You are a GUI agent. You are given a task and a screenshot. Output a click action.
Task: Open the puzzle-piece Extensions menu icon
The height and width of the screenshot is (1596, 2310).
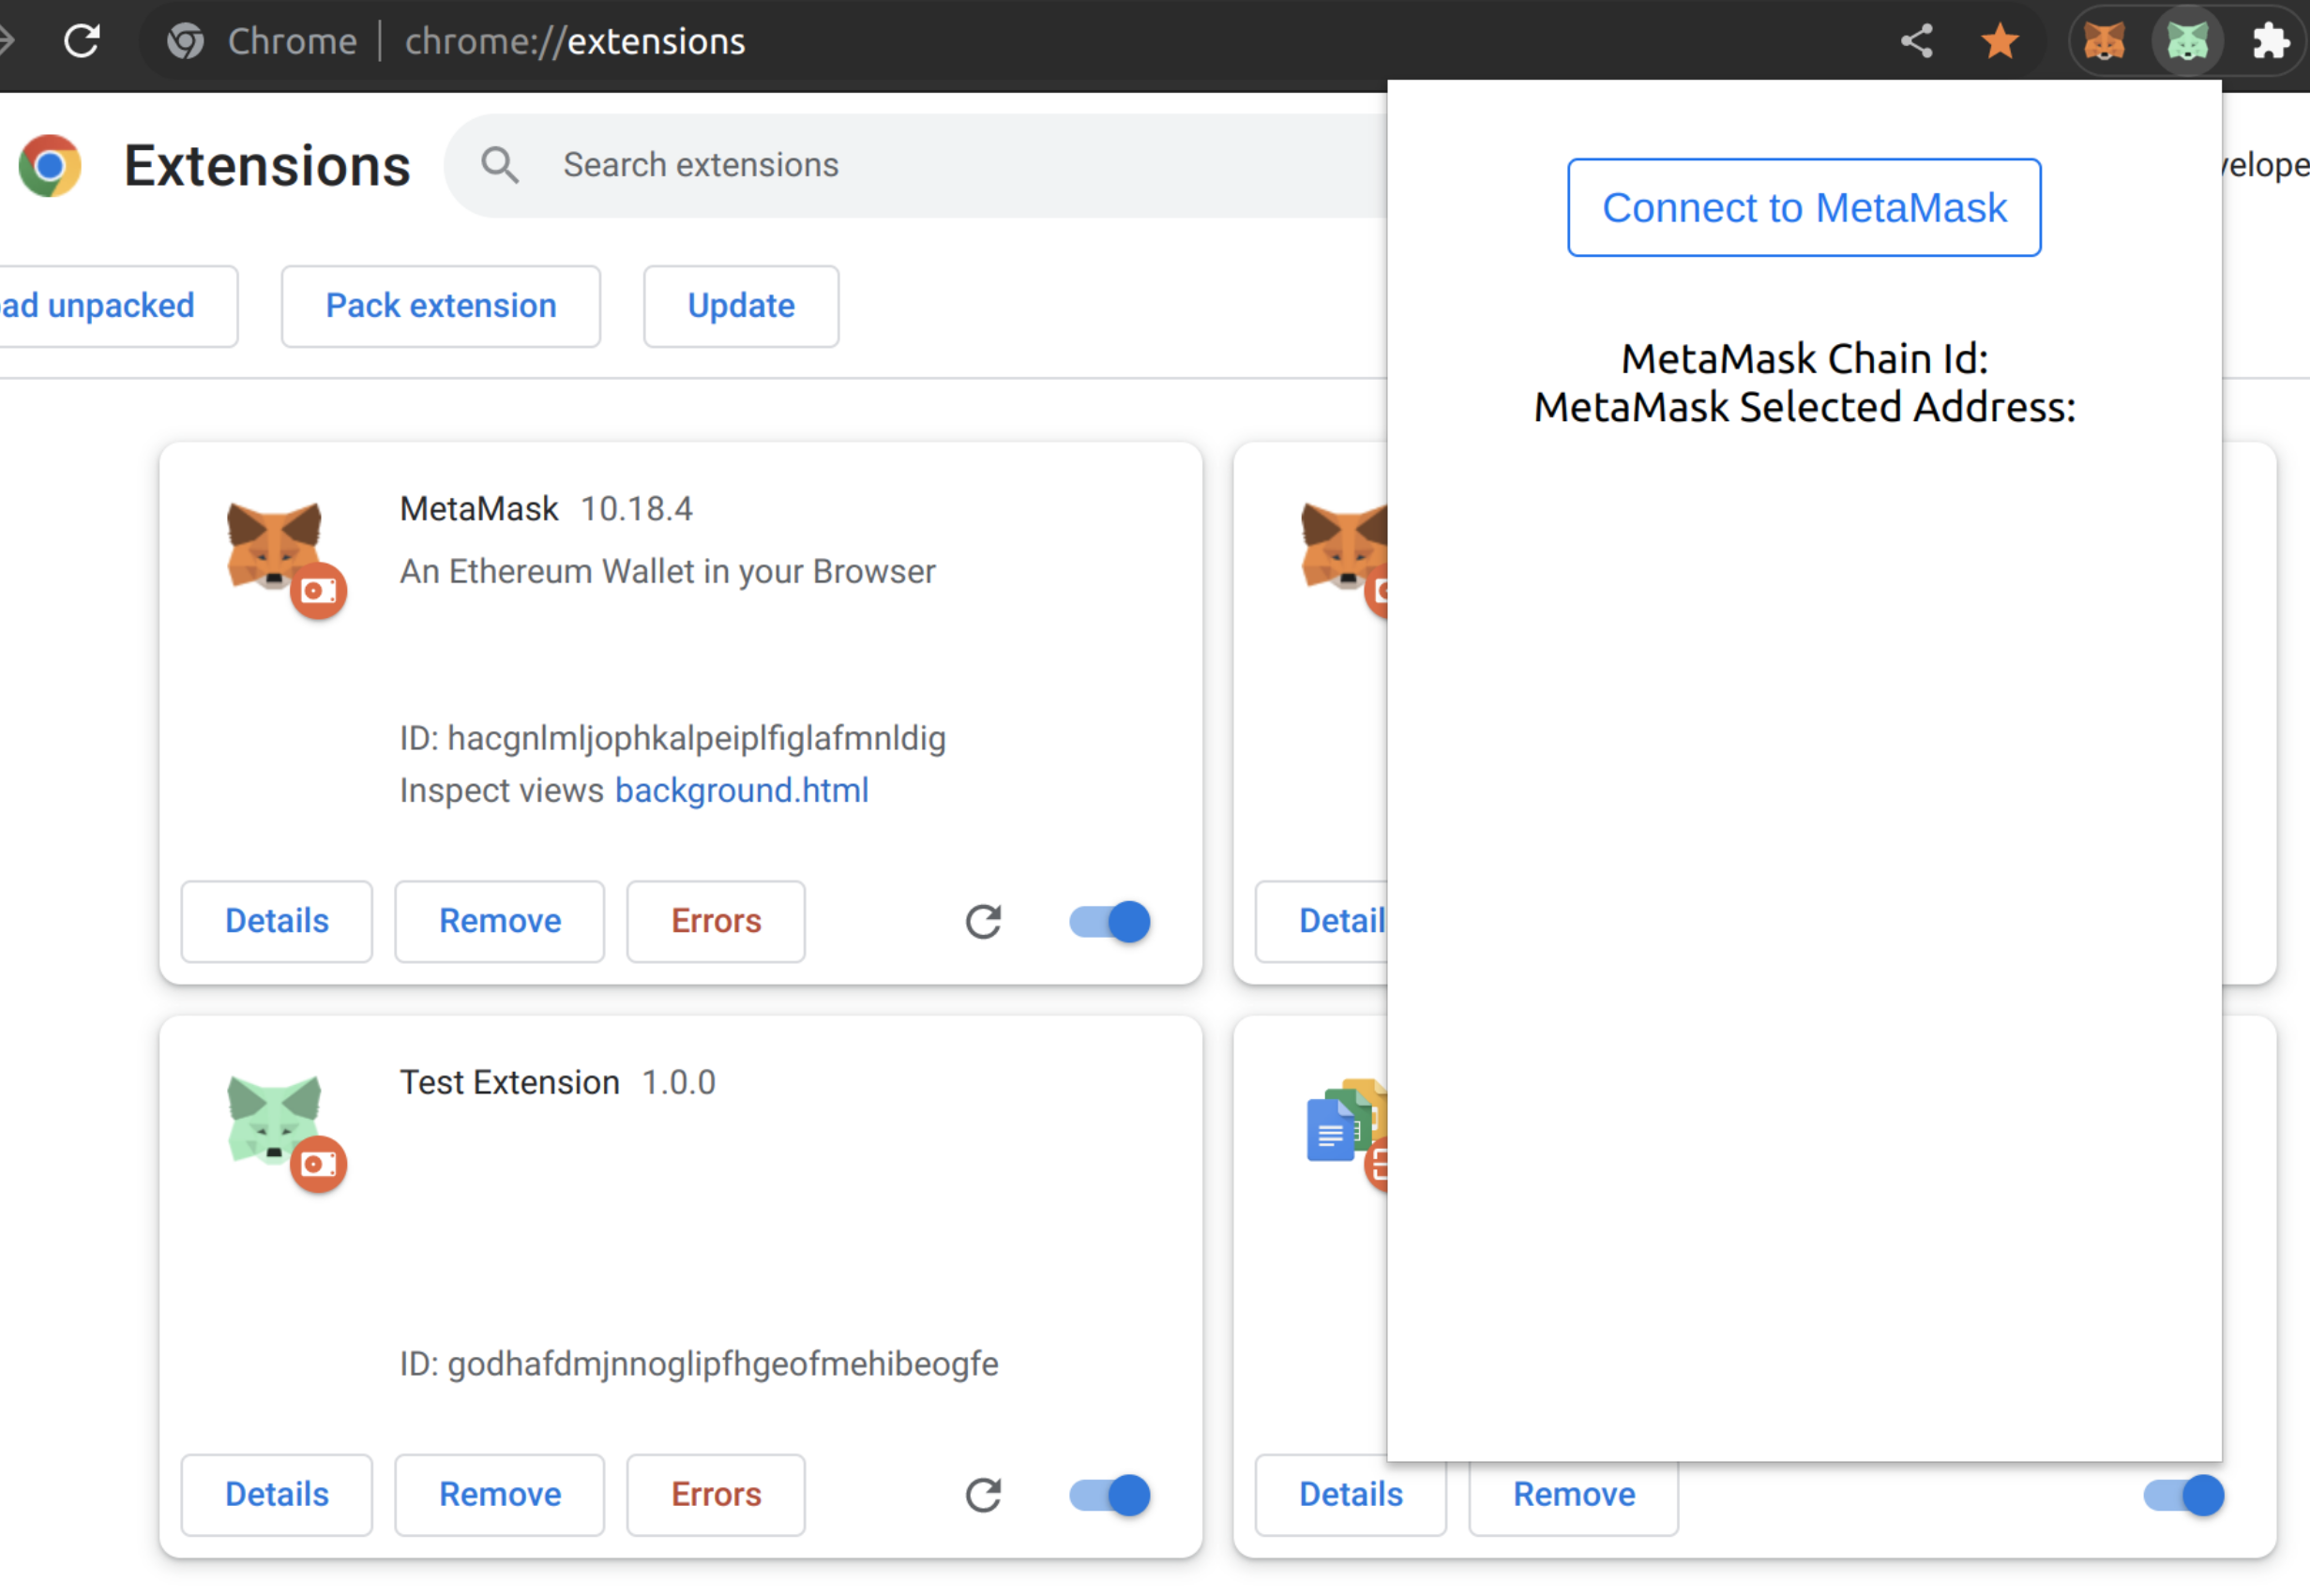tap(2270, 41)
